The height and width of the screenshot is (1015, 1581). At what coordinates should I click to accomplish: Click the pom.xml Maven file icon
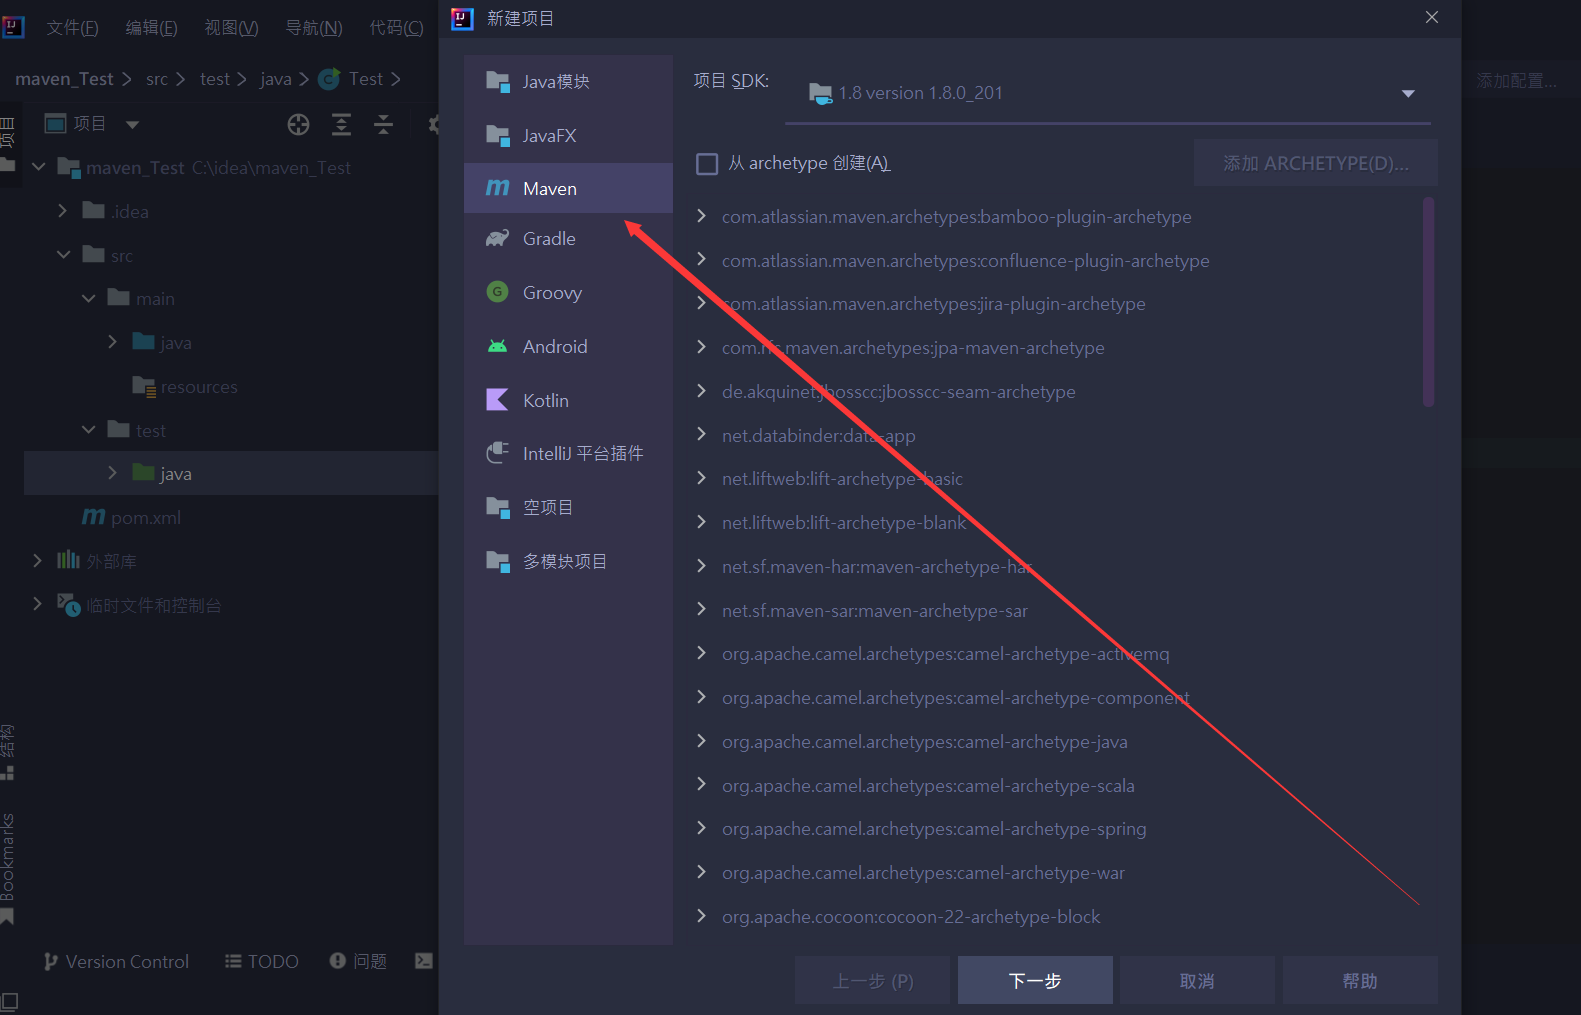pos(93,517)
